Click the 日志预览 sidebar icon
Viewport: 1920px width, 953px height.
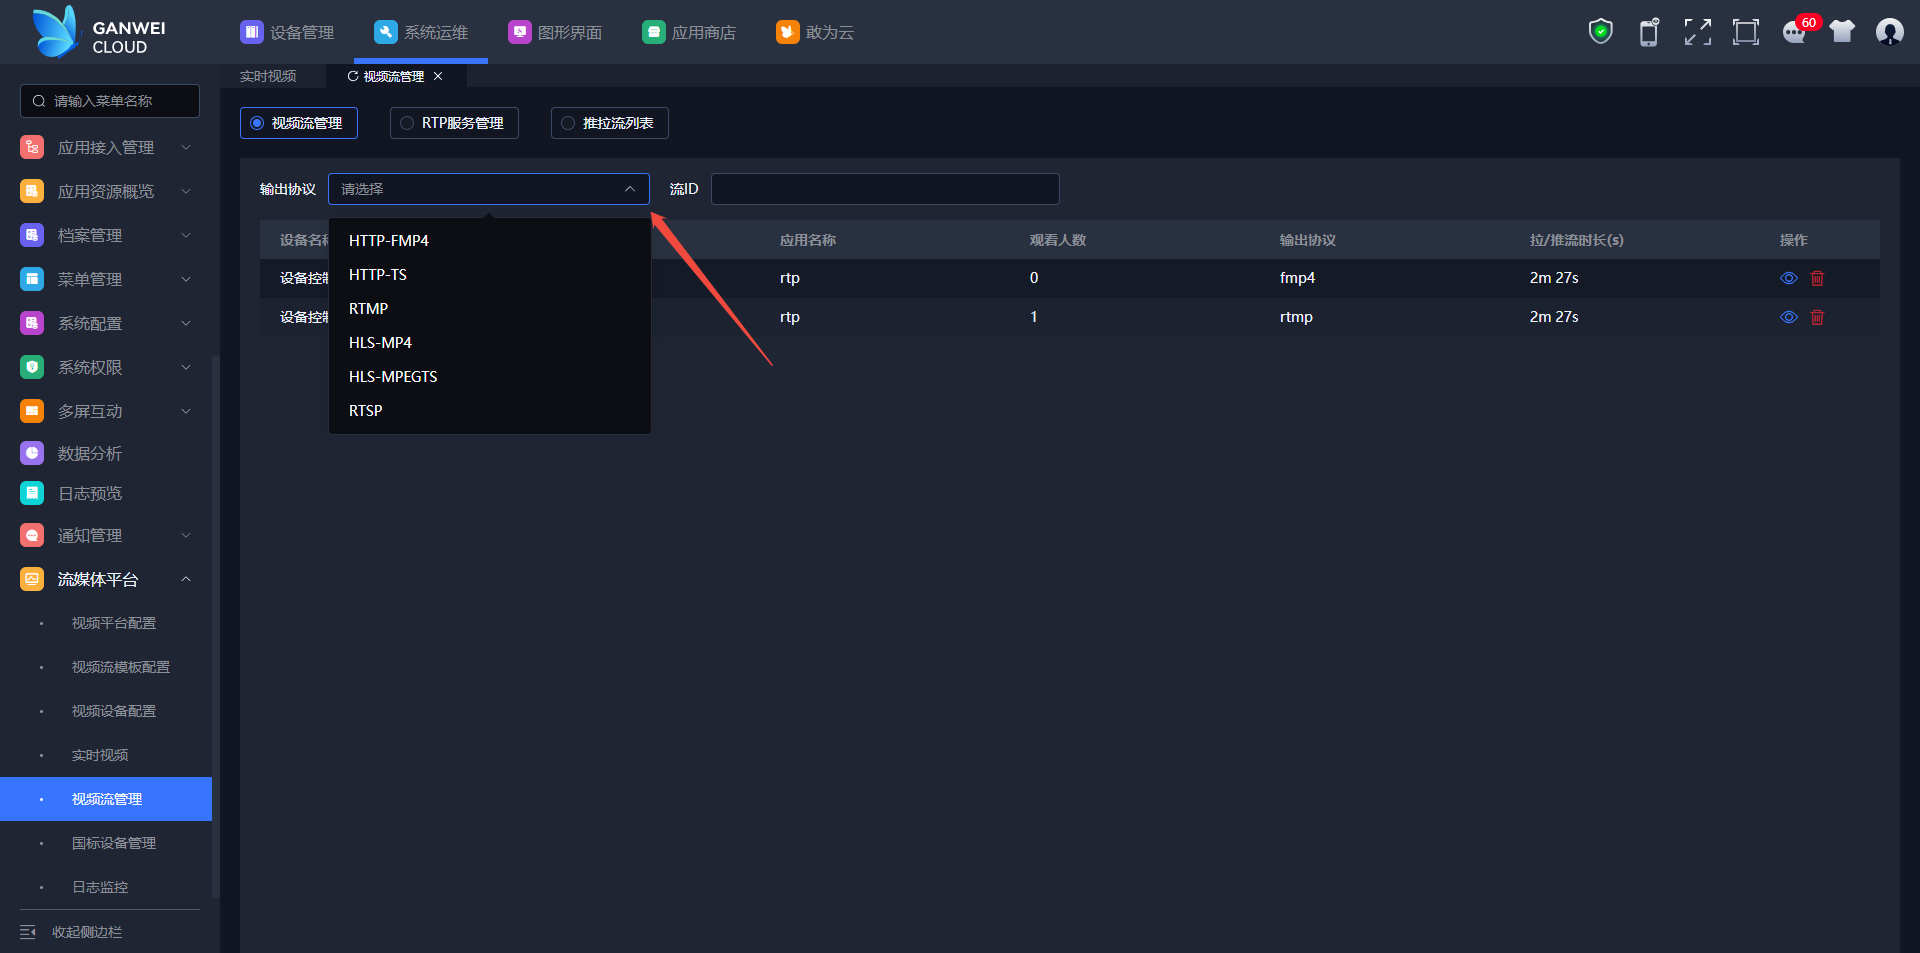click(x=32, y=493)
